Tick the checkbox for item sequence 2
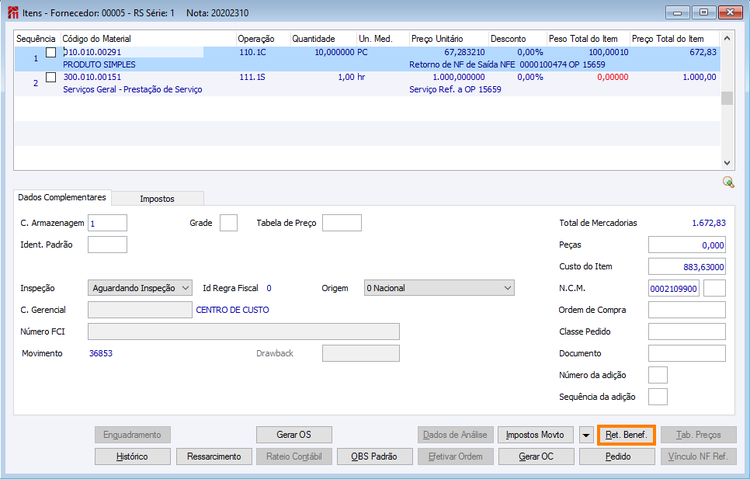Image resolution: width=750 pixels, height=479 pixels. tap(51, 77)
